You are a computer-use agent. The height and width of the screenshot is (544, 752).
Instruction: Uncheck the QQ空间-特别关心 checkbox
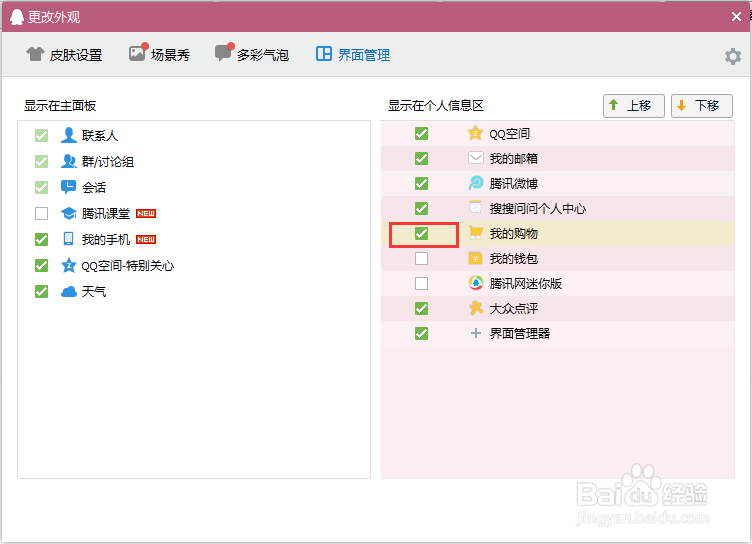click(x=42, y=265)
